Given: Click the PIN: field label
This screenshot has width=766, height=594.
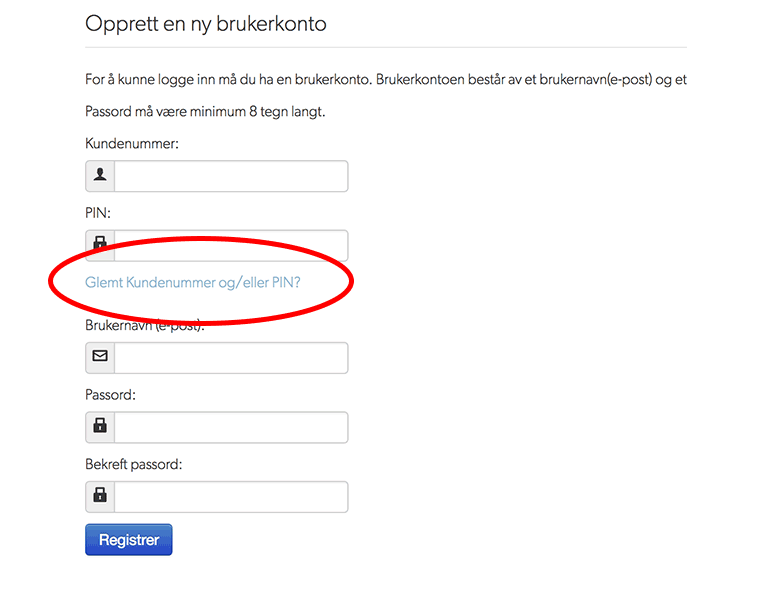Looking at the screenshot, I should (98, 213).
